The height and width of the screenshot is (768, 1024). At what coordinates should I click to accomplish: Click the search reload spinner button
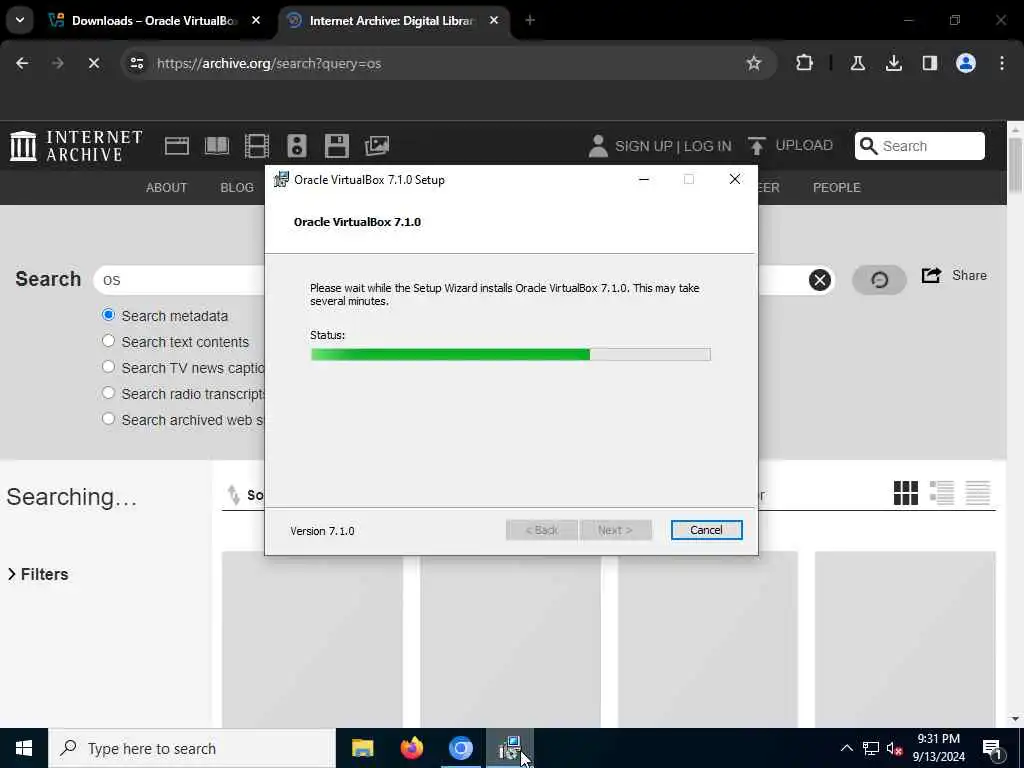pos(879,280)
